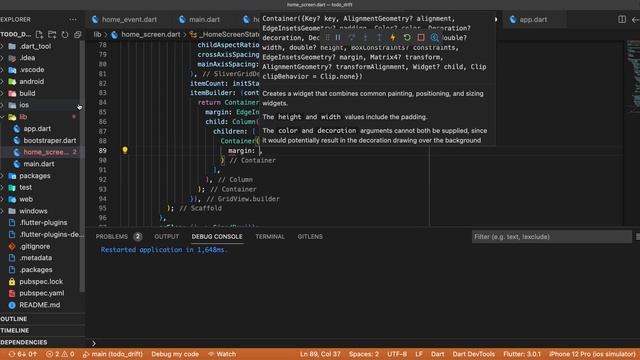Click new file icon in explorer
Image resolution: width=640 pixels, height=360 pixels.
[x=39, y=35]
